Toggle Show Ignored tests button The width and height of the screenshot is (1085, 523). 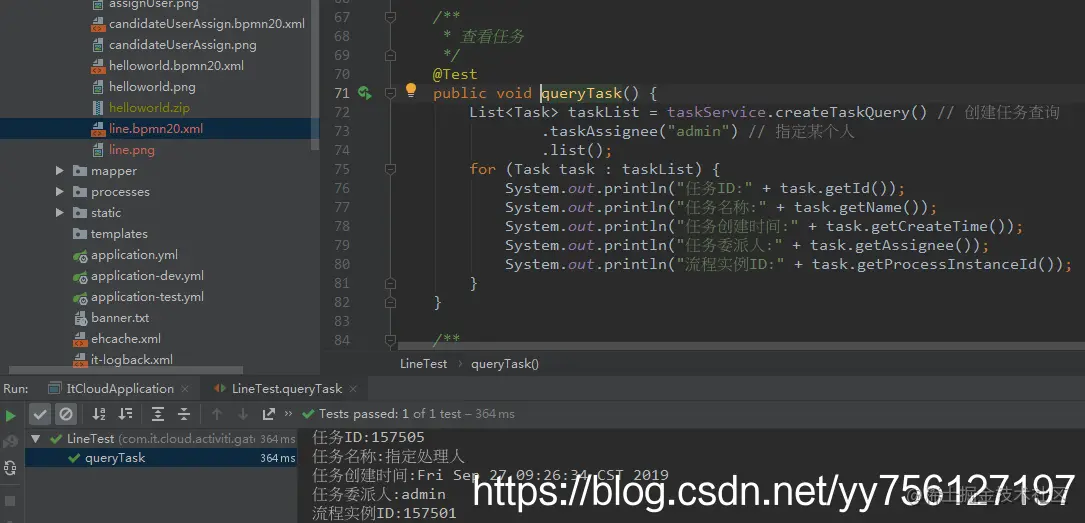66,414
